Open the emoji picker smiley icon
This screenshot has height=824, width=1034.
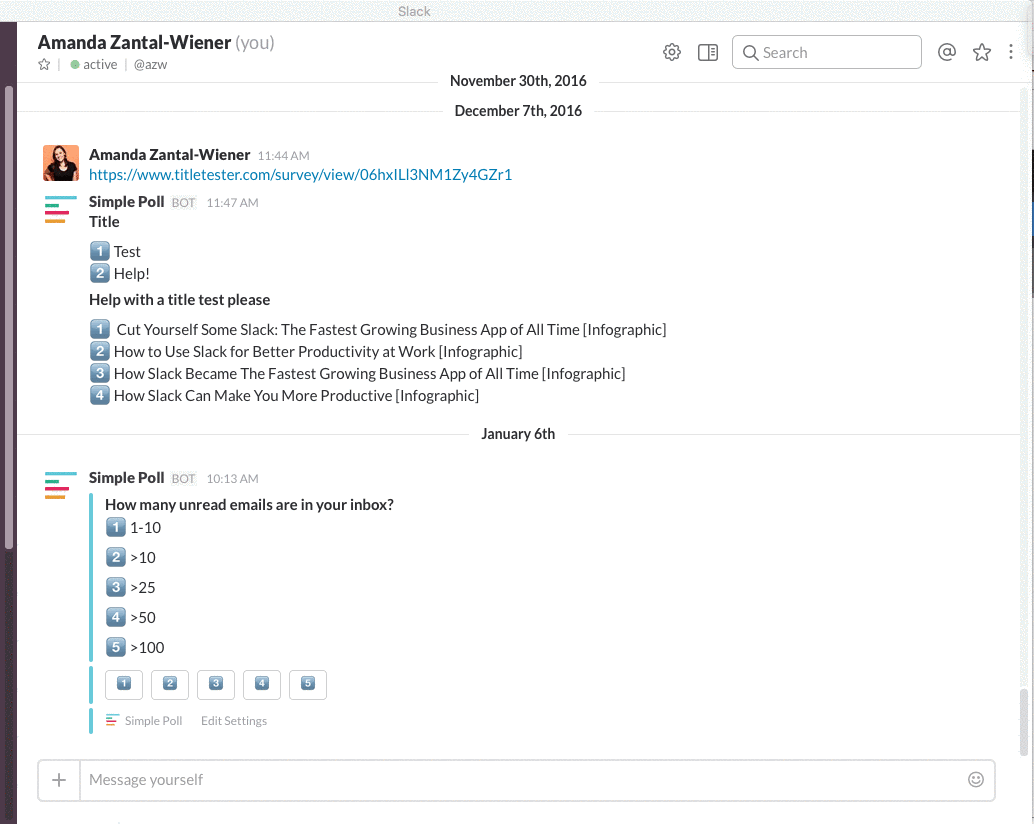coord(976,779)
